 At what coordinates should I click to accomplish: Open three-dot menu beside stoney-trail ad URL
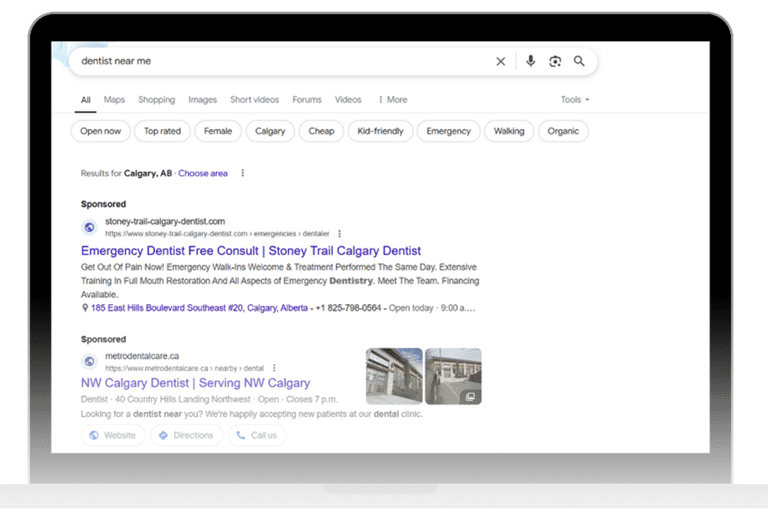[339, 234]
